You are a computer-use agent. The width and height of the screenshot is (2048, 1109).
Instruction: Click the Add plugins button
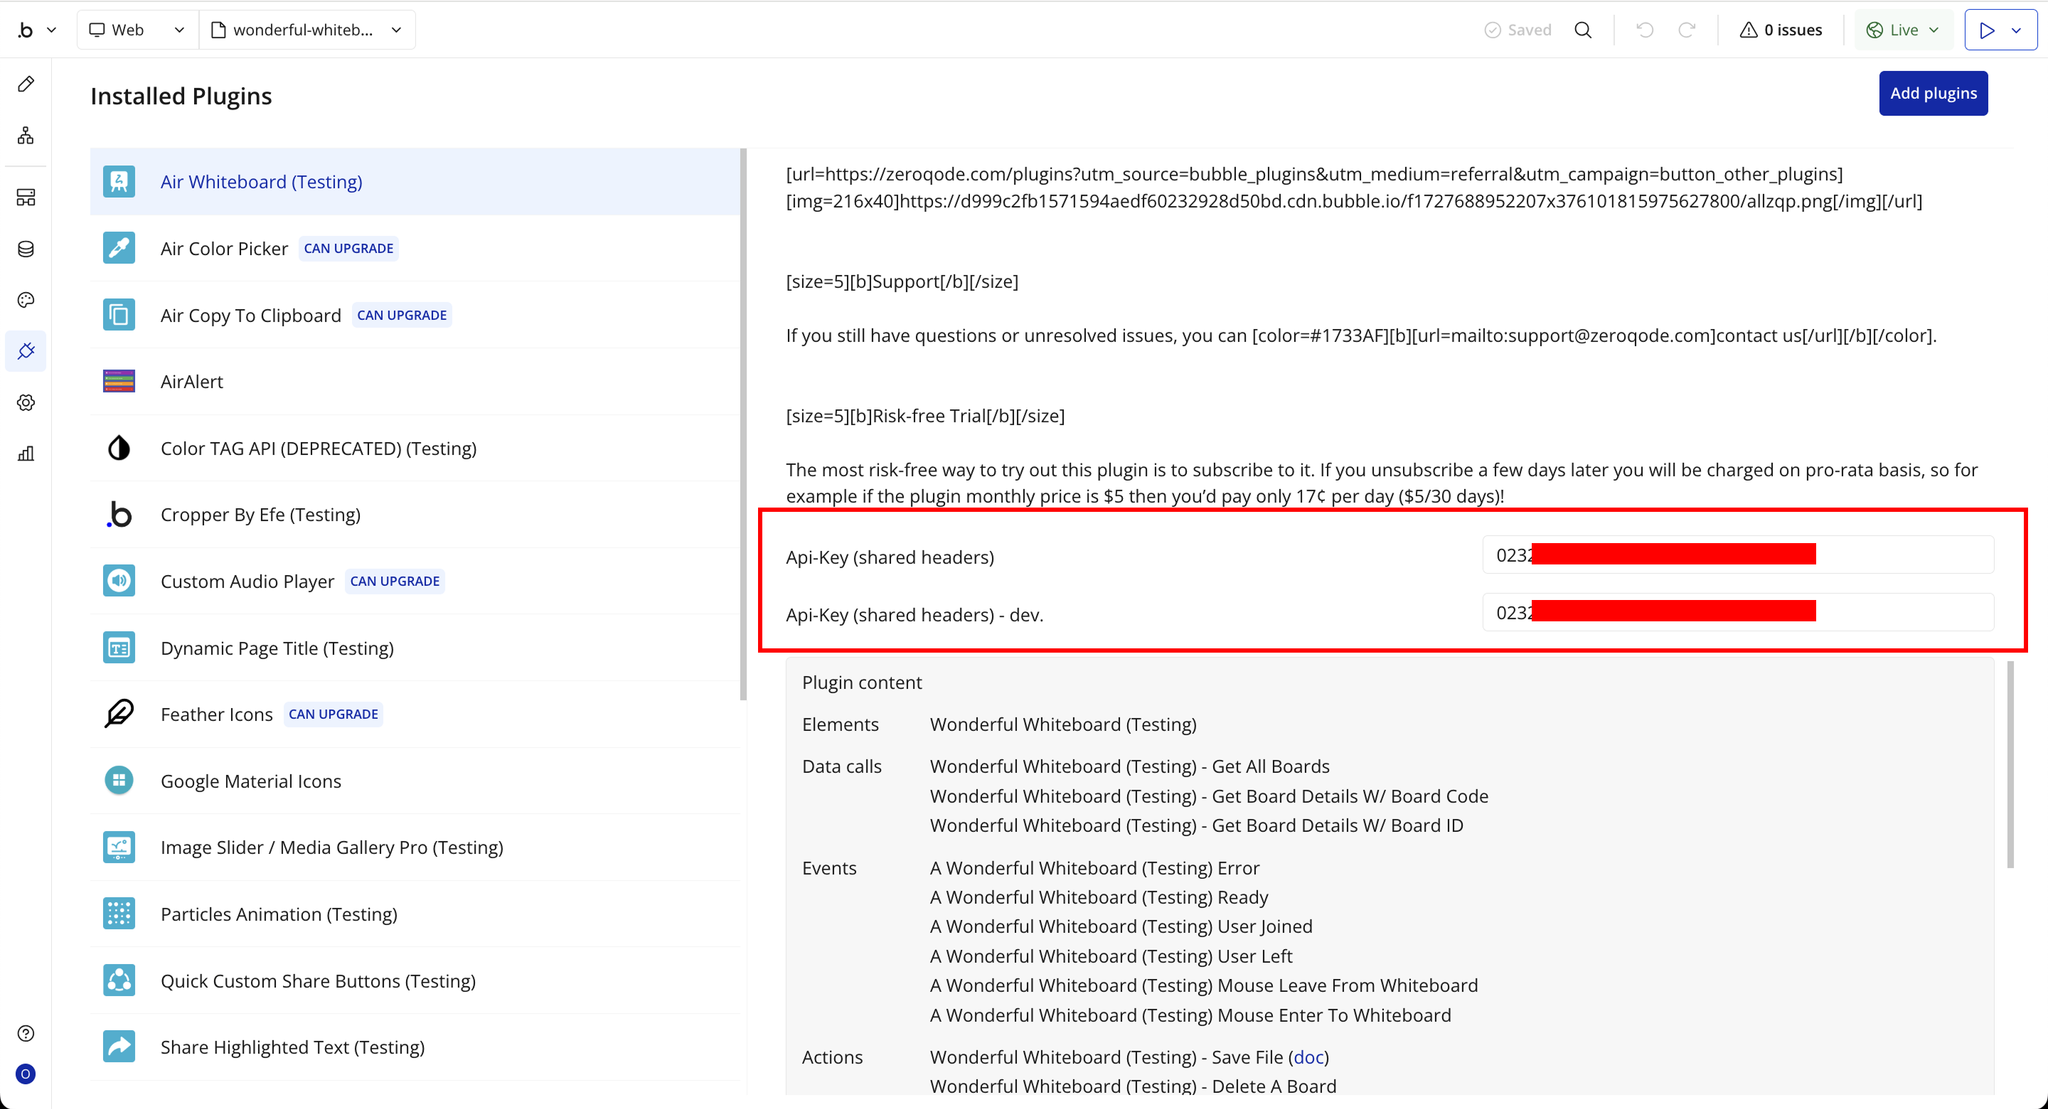click(1932, 93)
